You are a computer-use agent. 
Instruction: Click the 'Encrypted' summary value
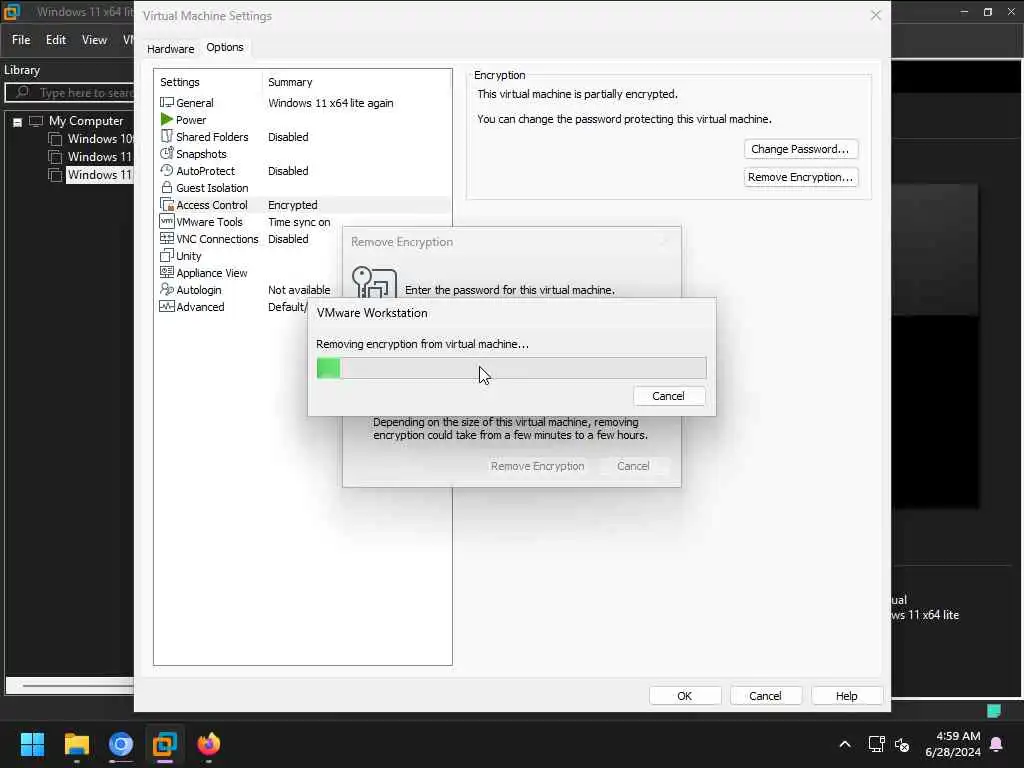(x=293, y=204)
